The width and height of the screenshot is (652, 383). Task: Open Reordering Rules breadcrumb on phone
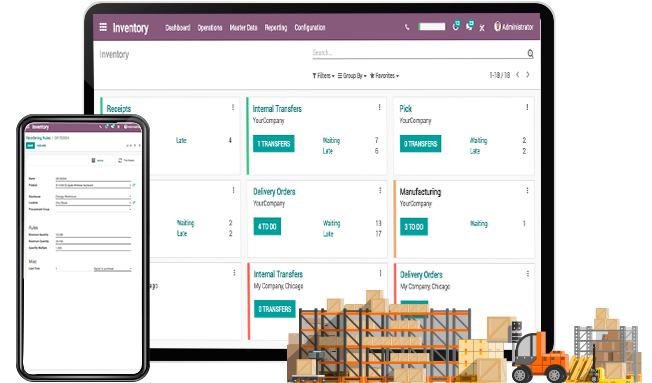[x=38, y=138]
